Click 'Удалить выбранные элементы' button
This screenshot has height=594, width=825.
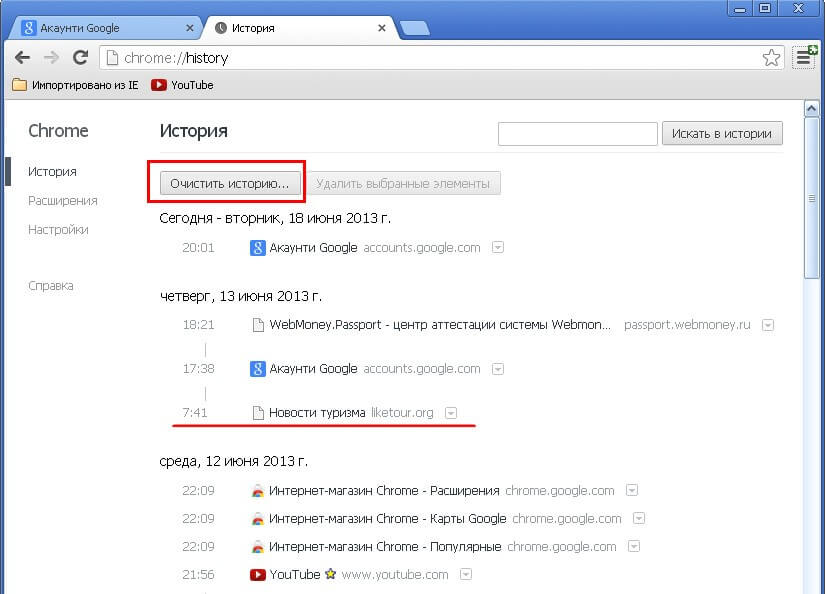click(404, 184)
